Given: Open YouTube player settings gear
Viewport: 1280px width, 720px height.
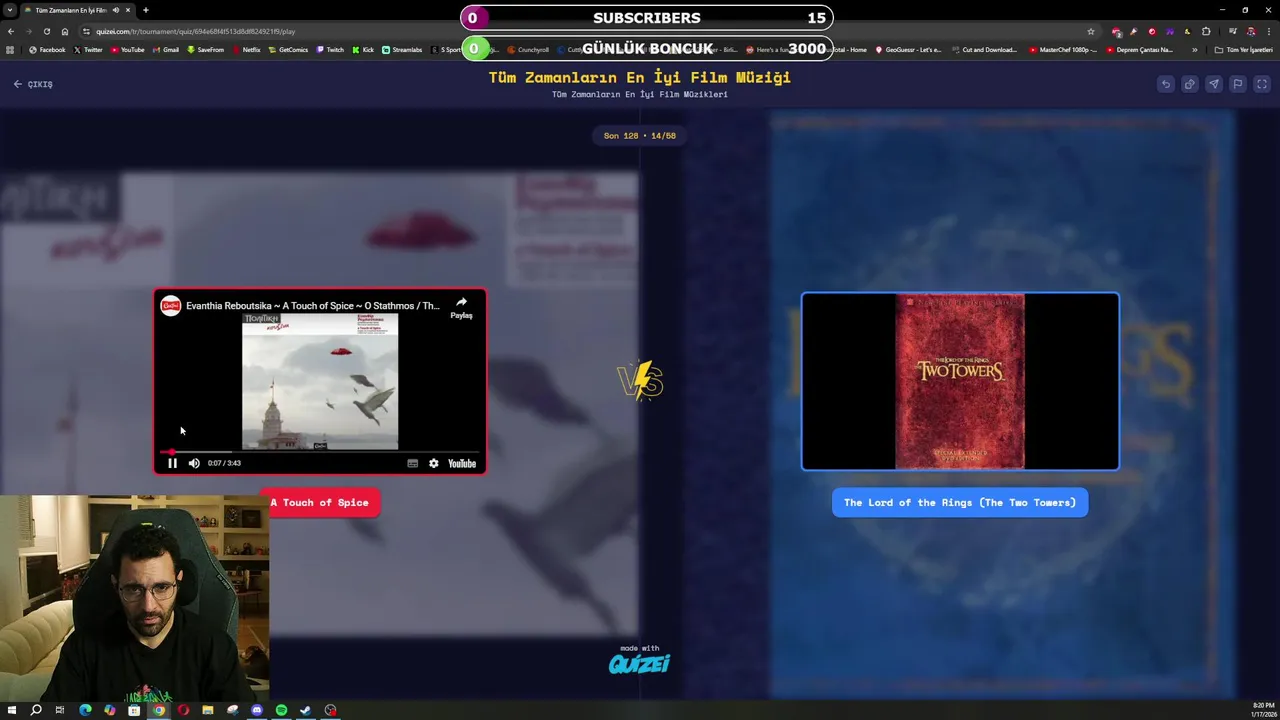Looking at the screenshot, I should [433, 463].
